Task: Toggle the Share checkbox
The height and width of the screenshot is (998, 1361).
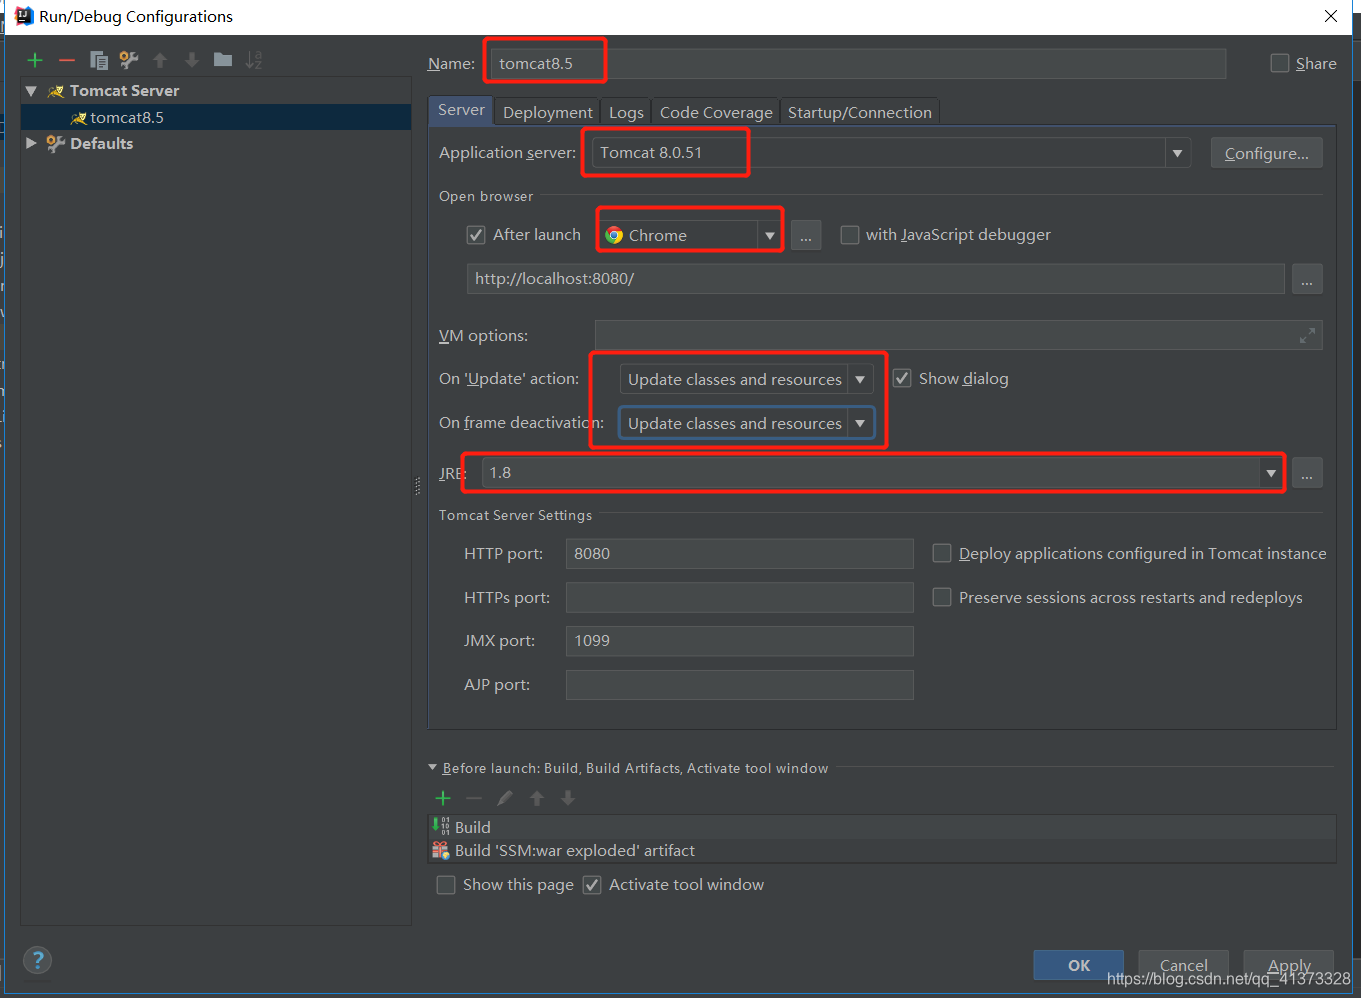Action: (x=1280, y=63)
